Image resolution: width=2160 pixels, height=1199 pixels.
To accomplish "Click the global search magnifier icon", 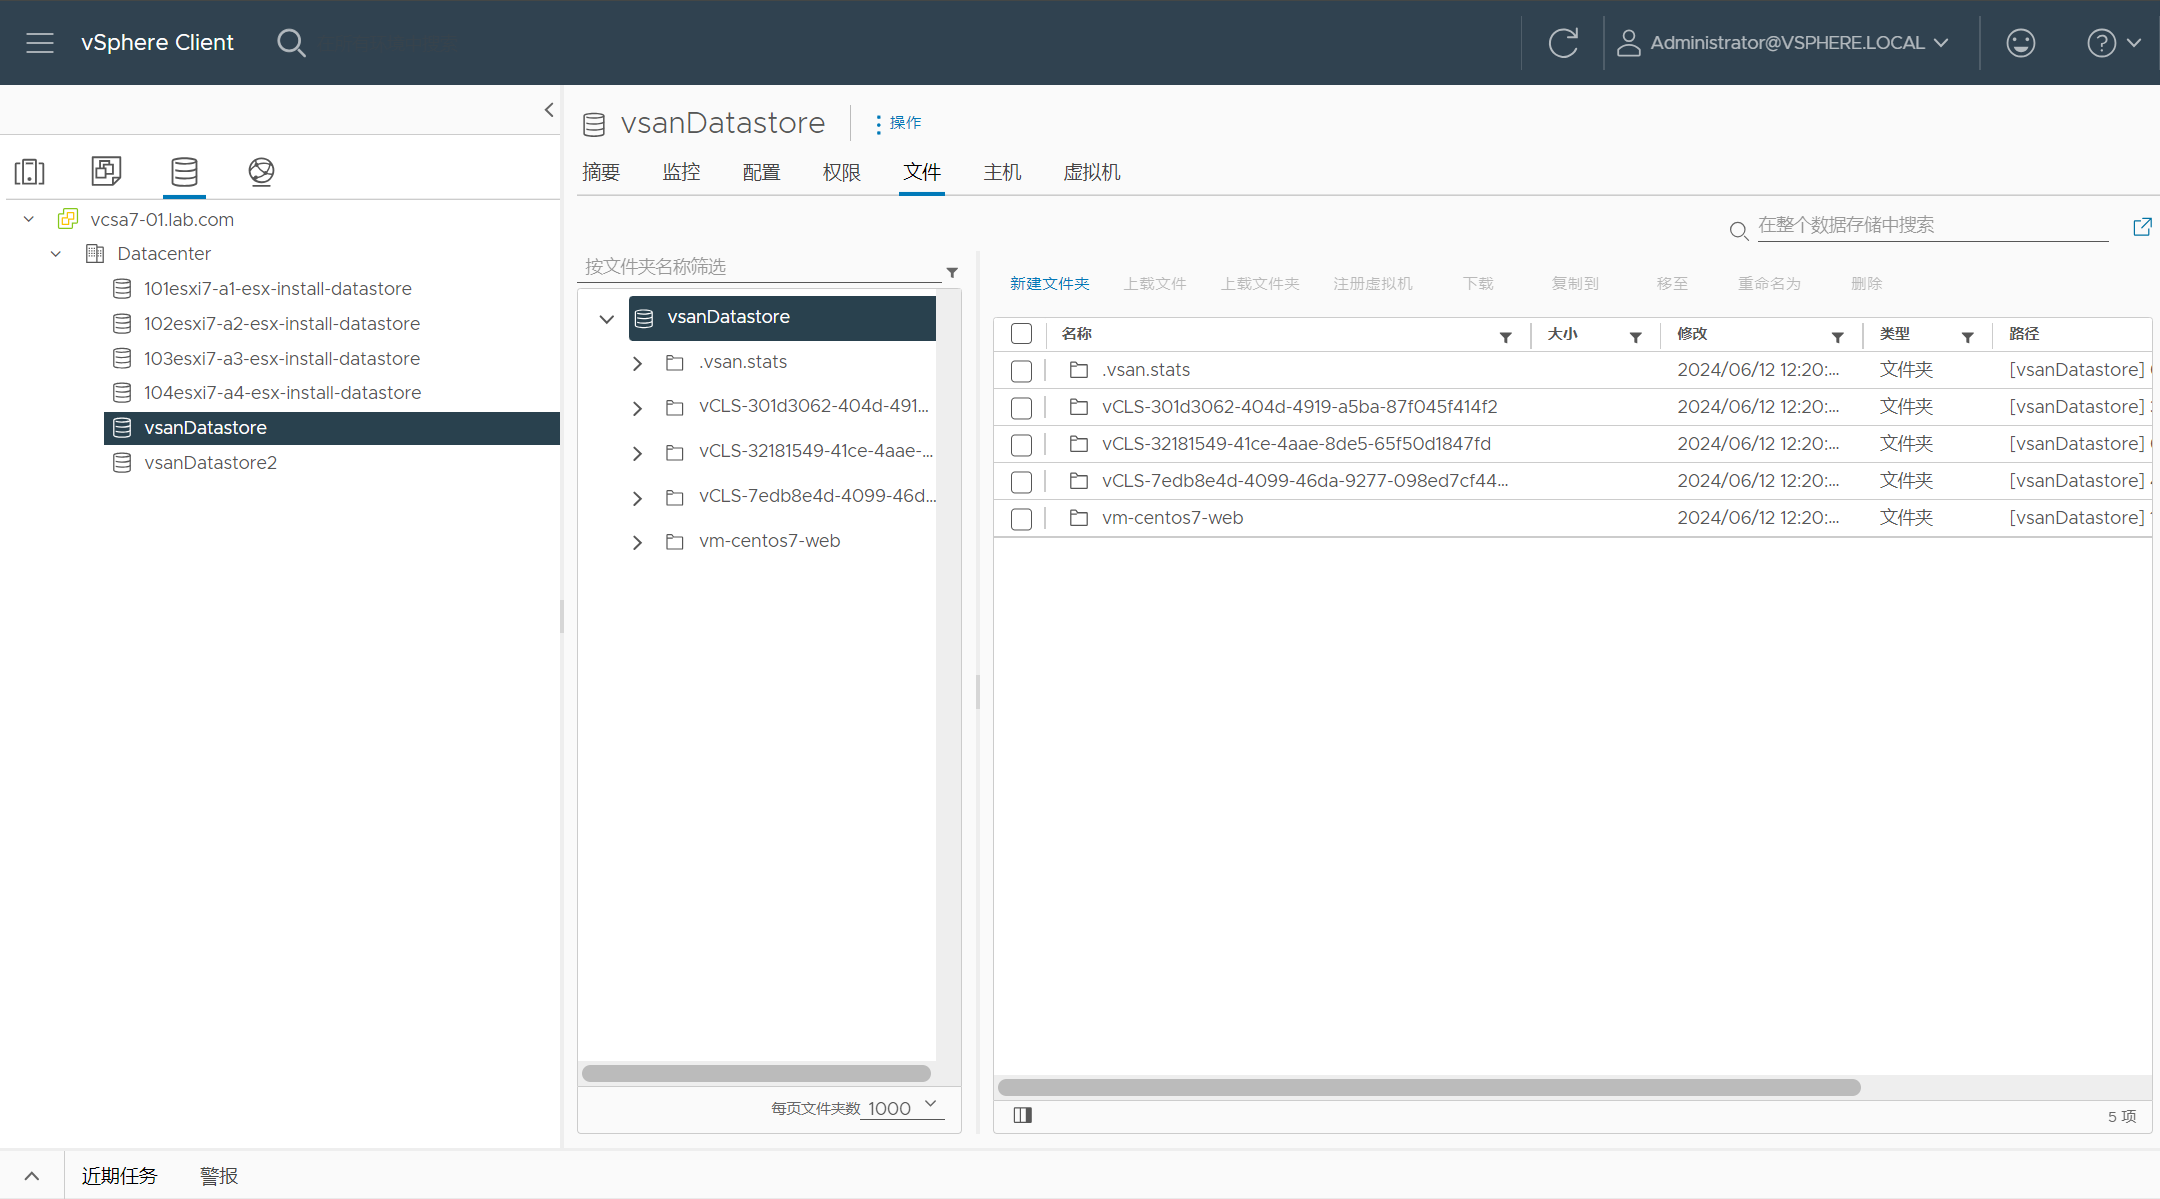I will [291, 43].
